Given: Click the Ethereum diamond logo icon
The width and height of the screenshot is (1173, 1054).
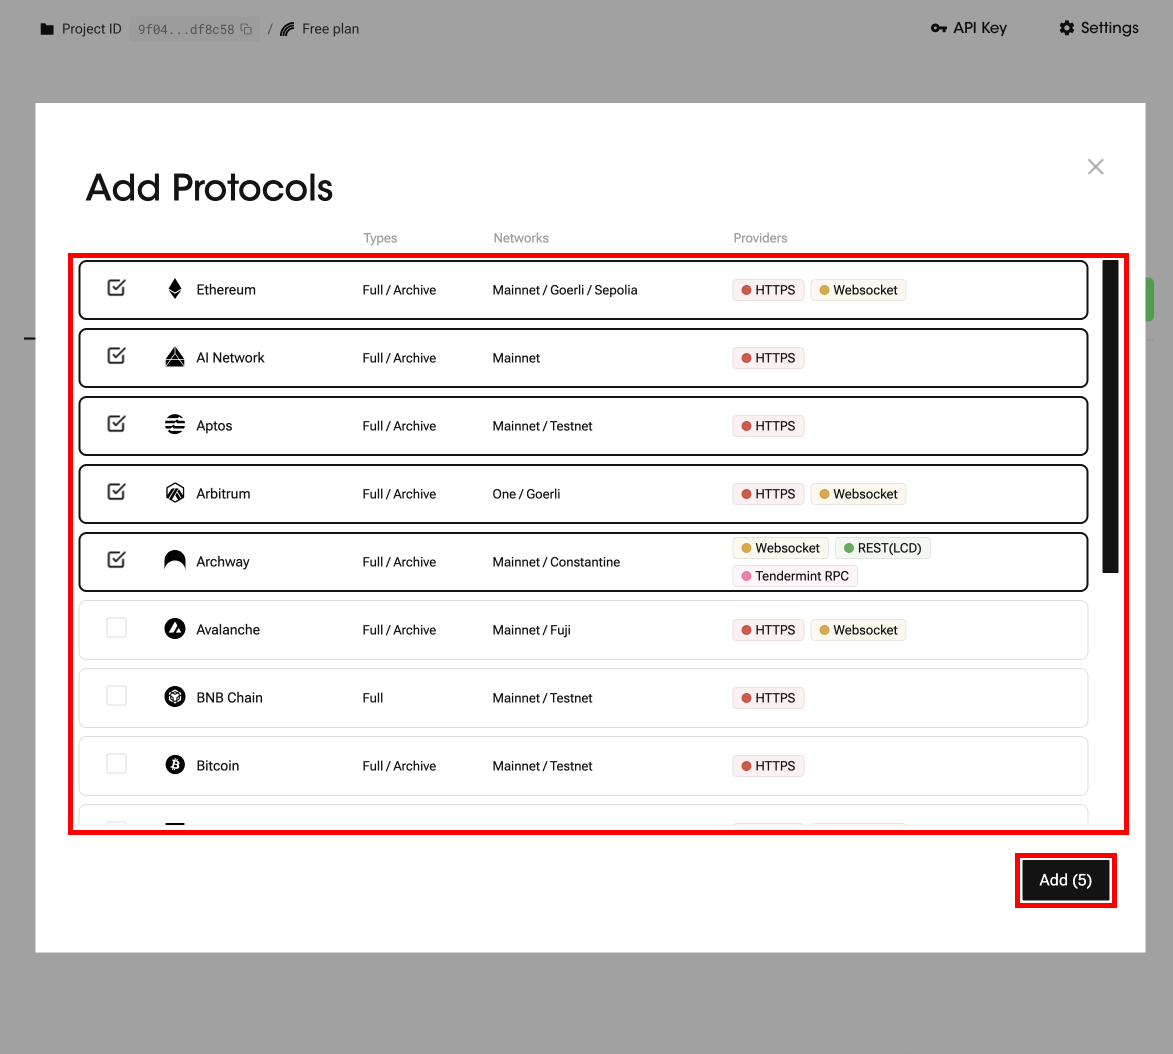Looking at the screenshot, I should click(x=175, y=289).
